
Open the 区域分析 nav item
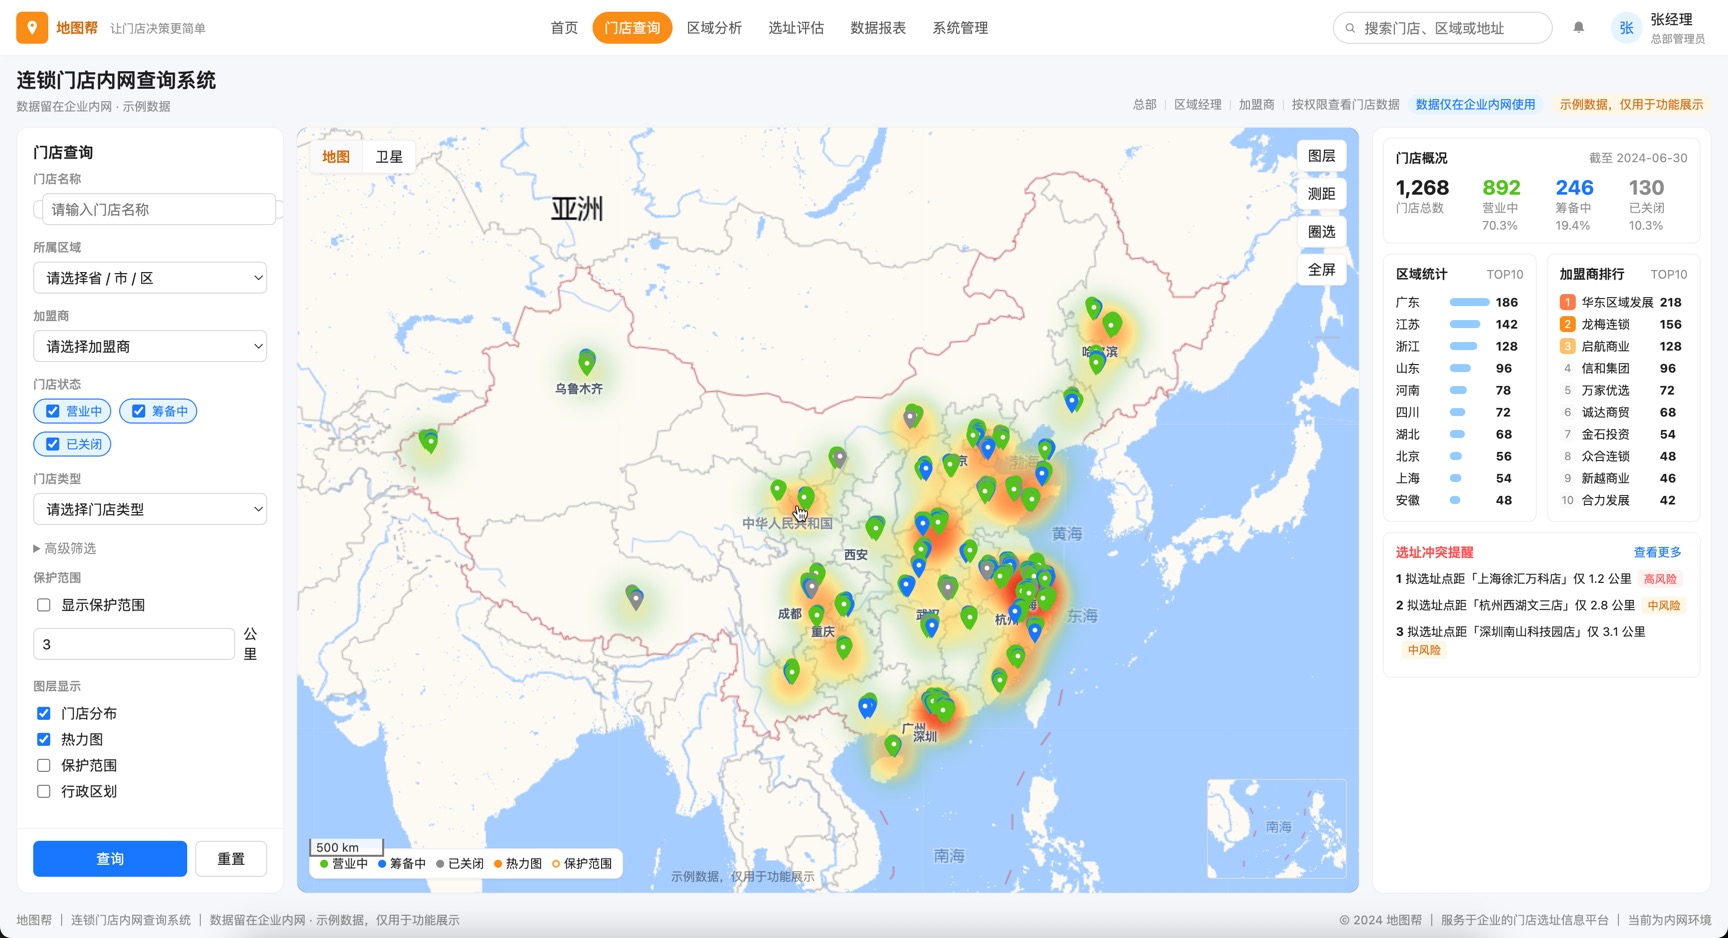point(714,28)
